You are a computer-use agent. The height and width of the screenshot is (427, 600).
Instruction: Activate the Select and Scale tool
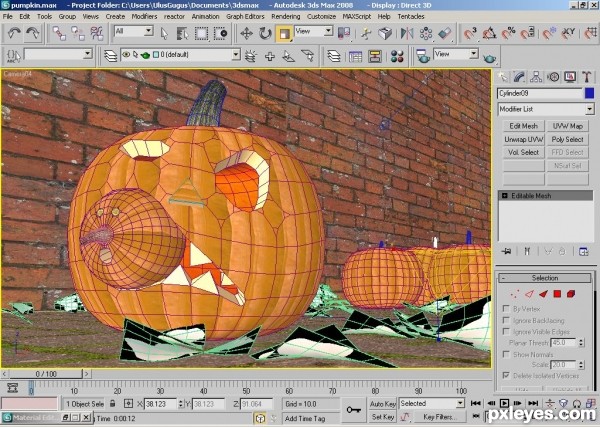(284, 34)
